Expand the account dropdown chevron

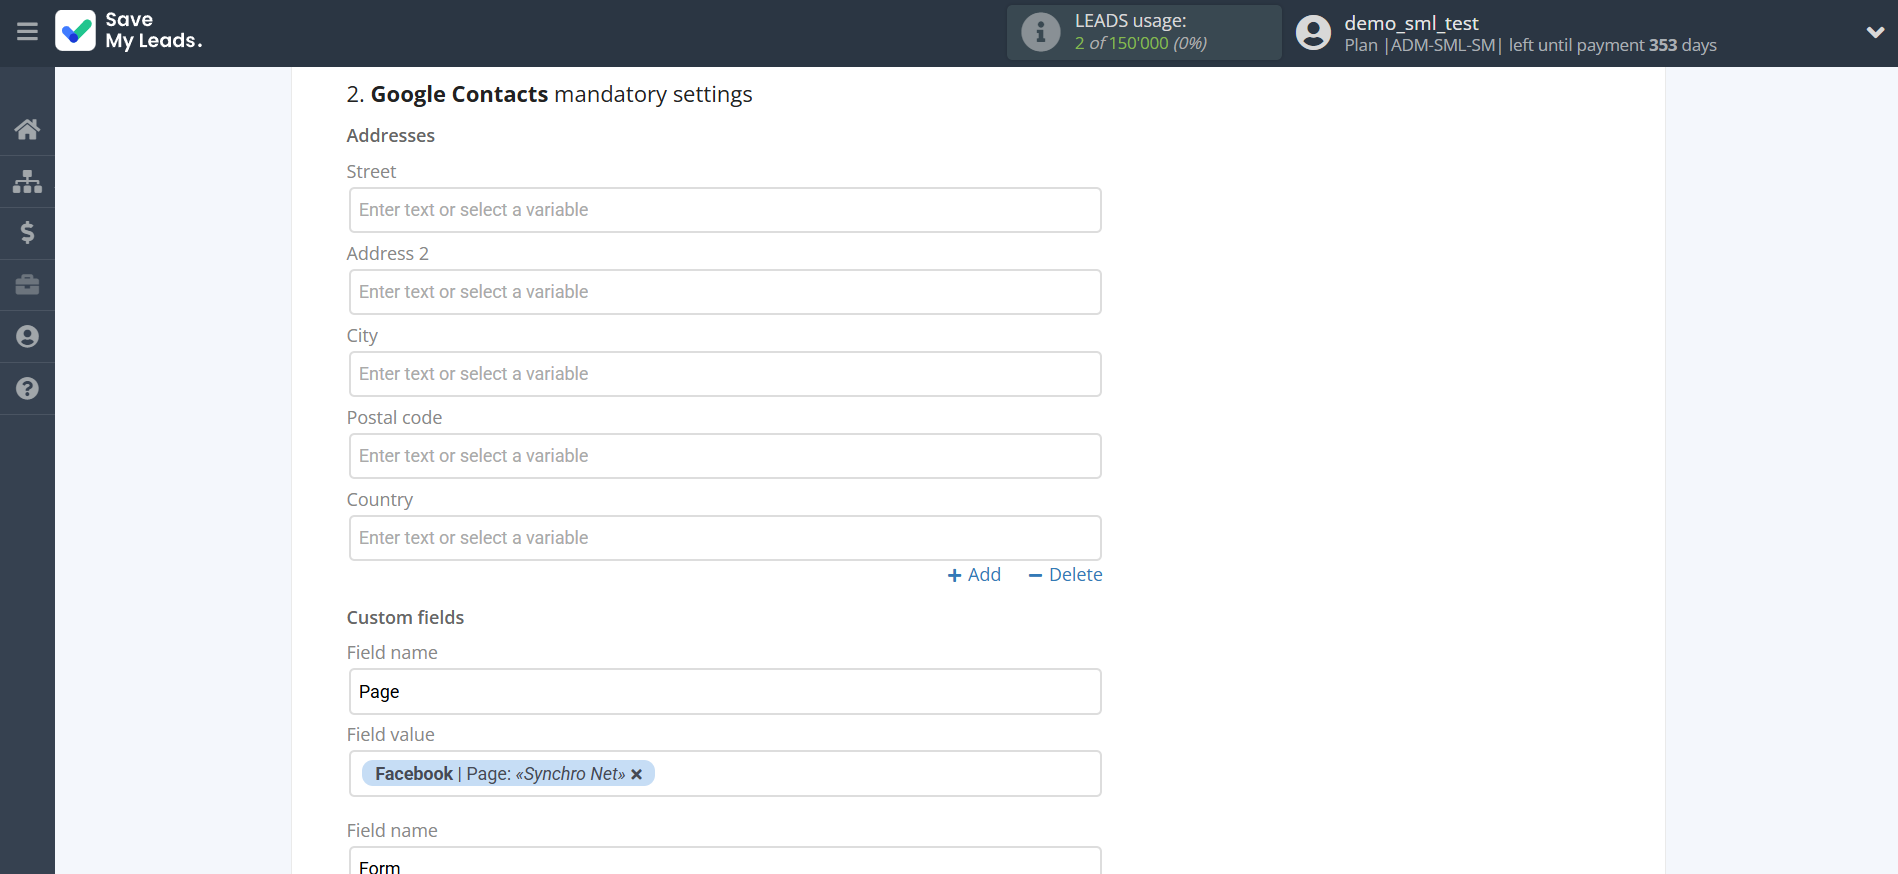pos(1875,32)
